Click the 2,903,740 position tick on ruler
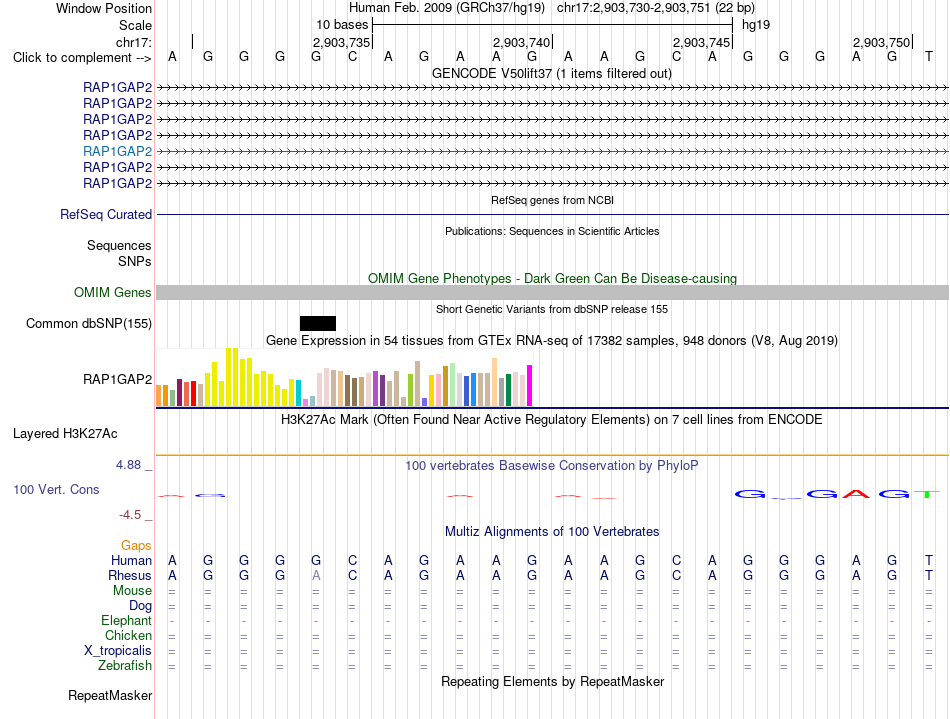The height and width of the screenshot is (719, 950). coord(553,42)
